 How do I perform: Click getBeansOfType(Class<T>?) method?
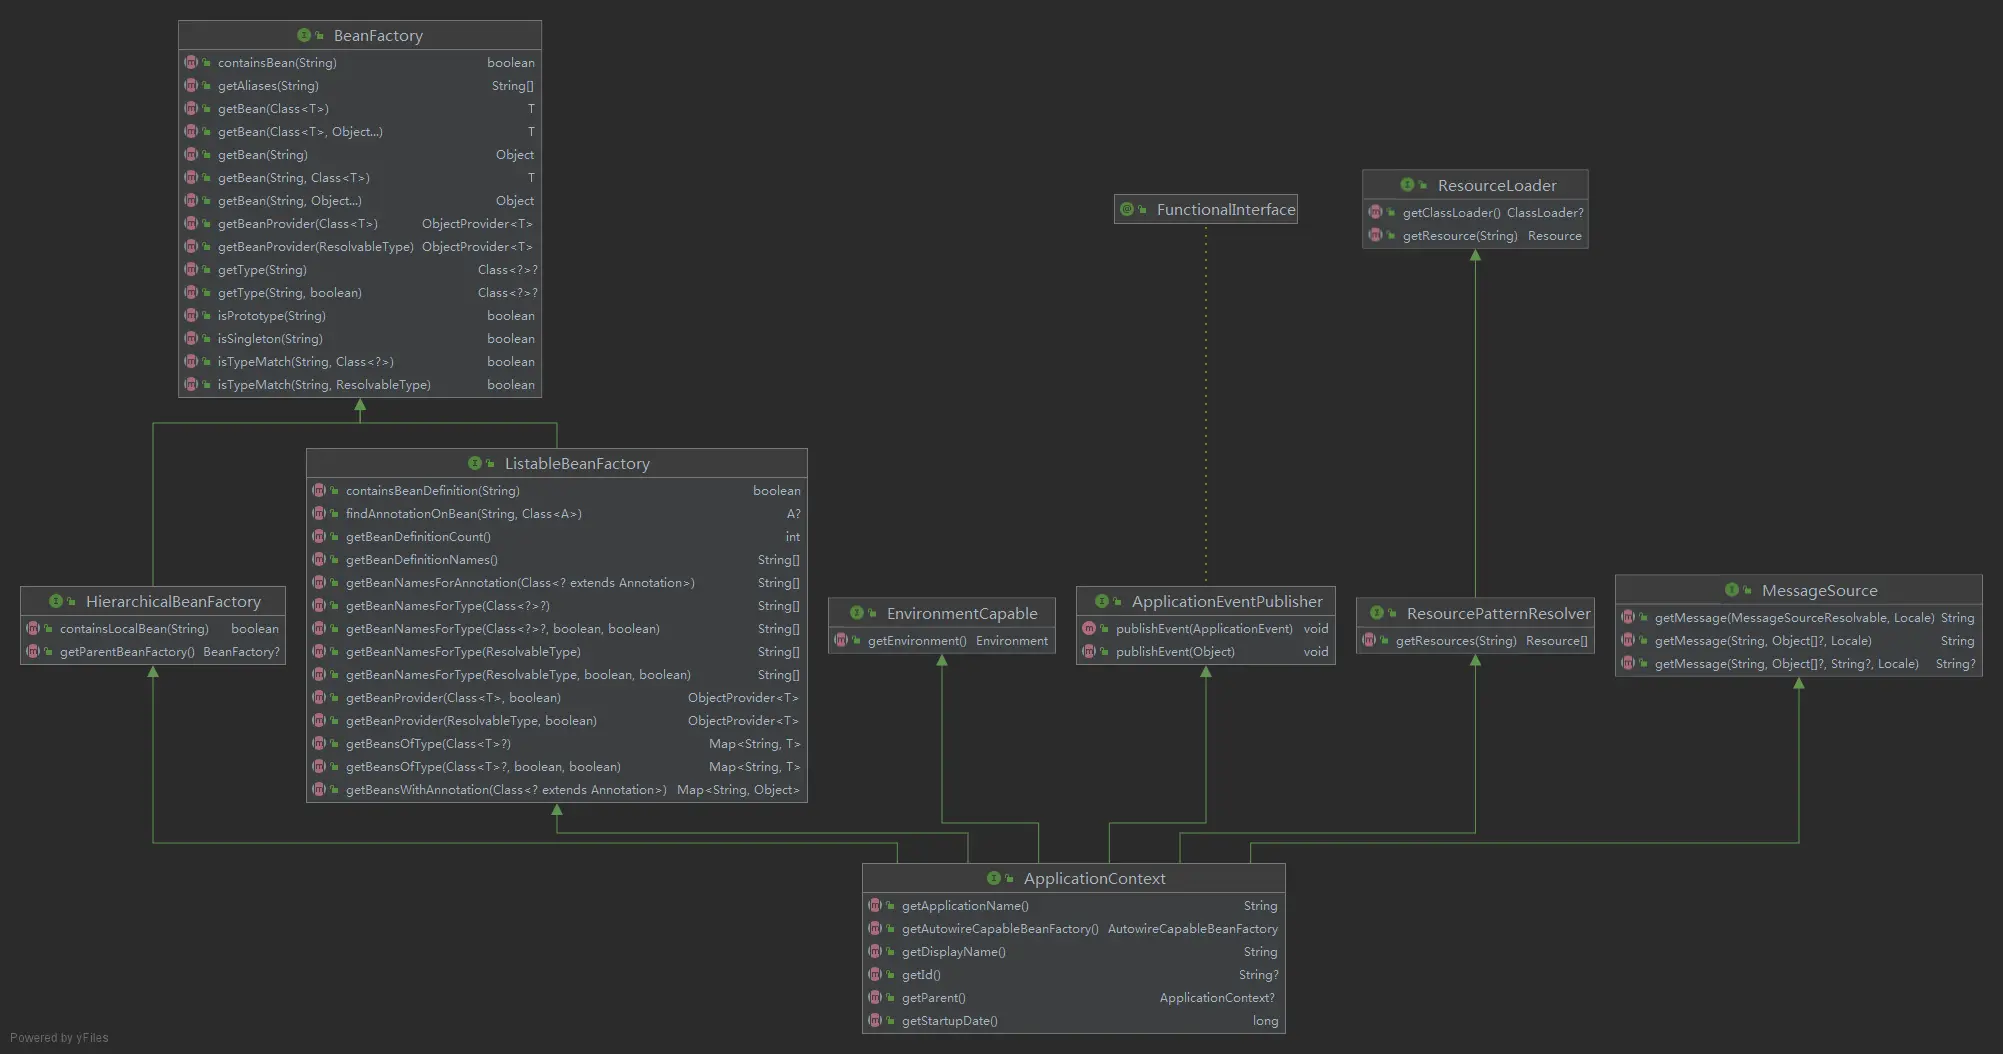428,743
